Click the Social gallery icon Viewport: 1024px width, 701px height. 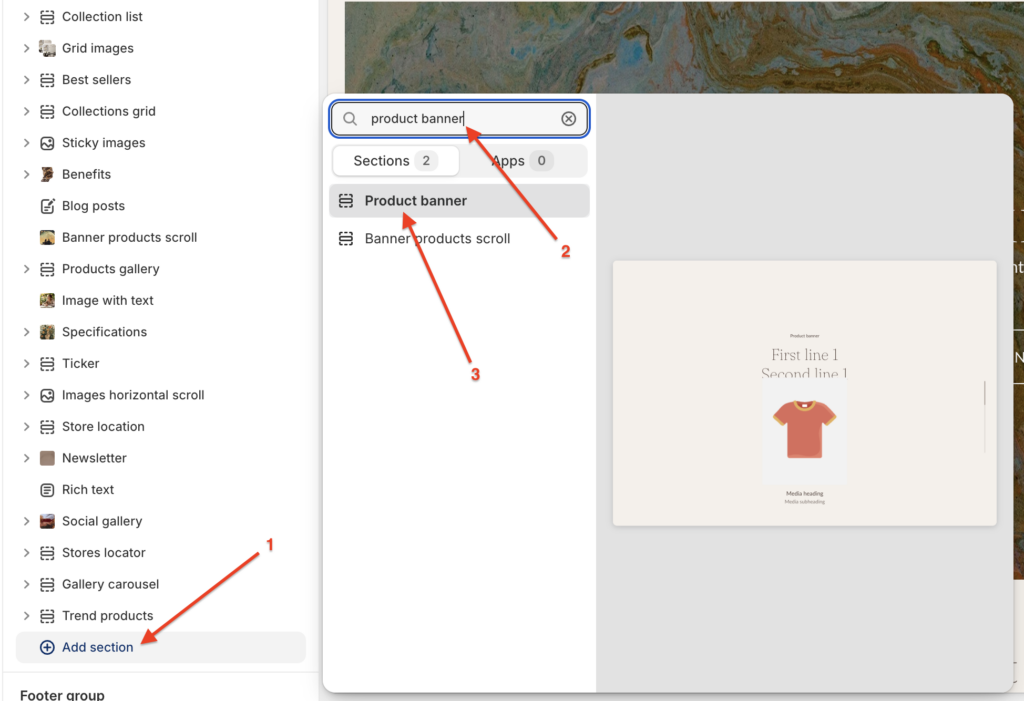pos(47,521)
